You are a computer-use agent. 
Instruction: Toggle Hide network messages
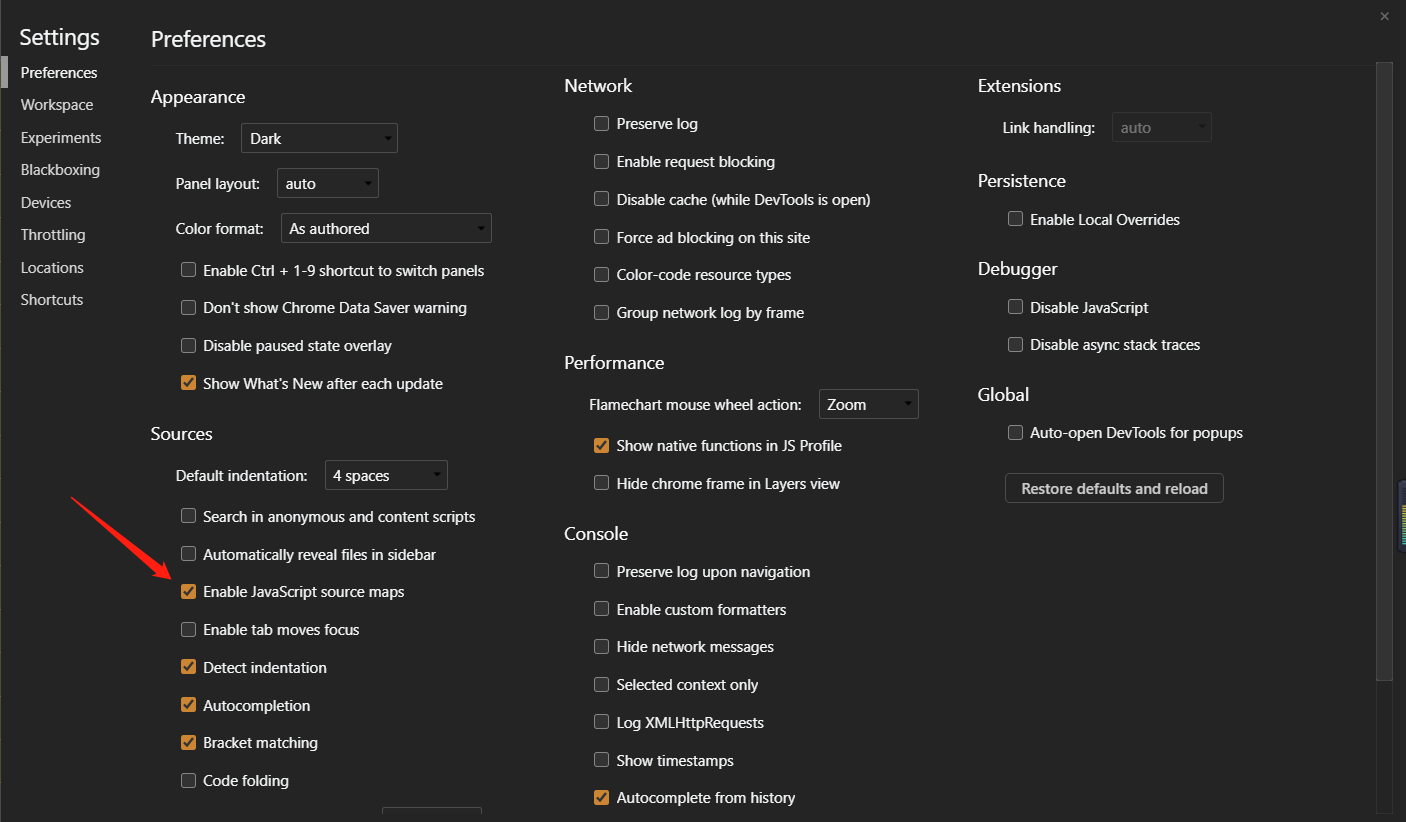pyautogui.click(x=601, y=647)
